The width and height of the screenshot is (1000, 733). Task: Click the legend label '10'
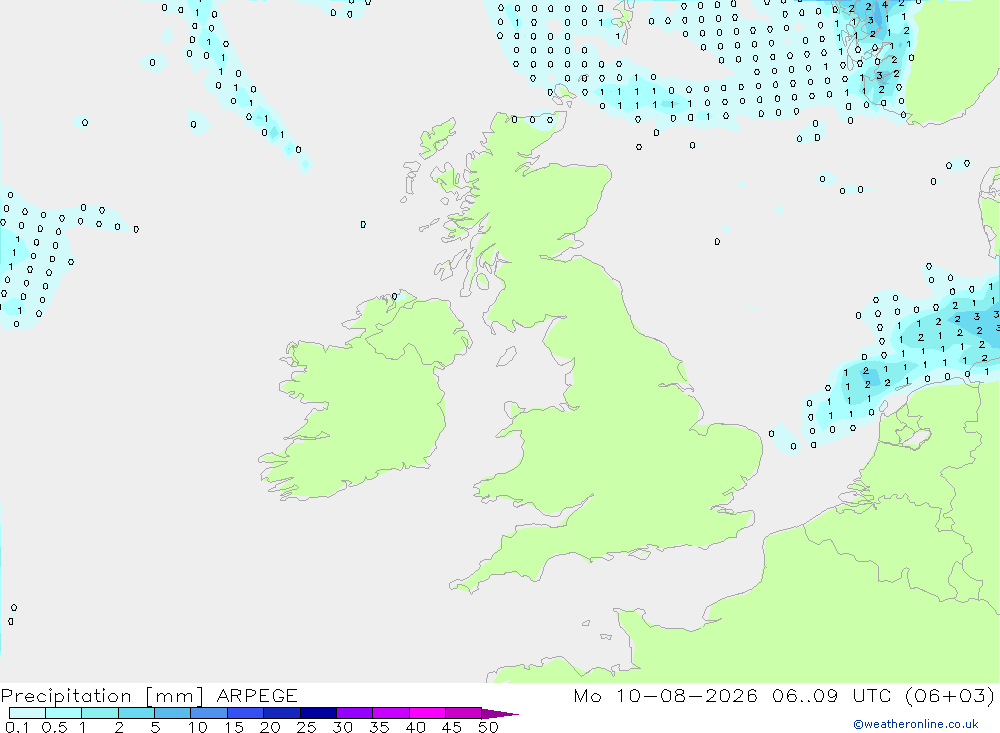pyautogui.click(x=198, y=727)
